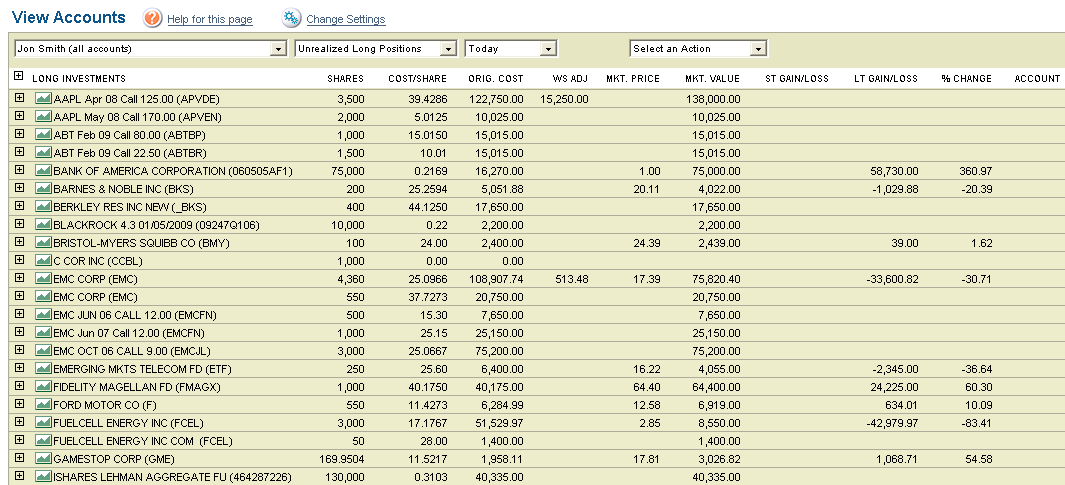Click the FIDELITY MAGELLAN FD (FMAGX) name
The height and width of the screenshot is (485, 1065).
(x=137, y=388)
